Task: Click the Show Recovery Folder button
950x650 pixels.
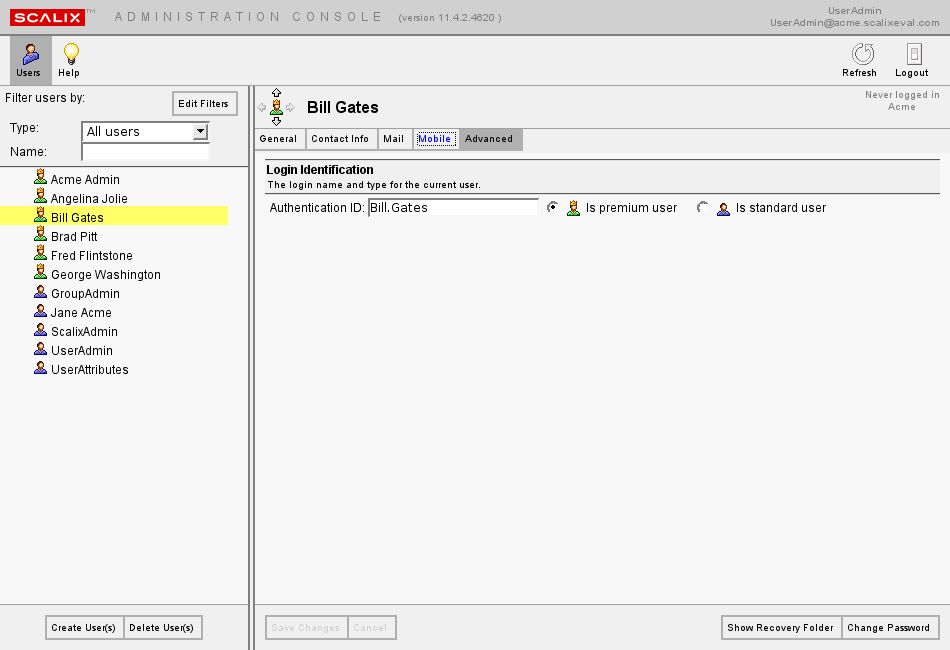Action: (780, 628)
